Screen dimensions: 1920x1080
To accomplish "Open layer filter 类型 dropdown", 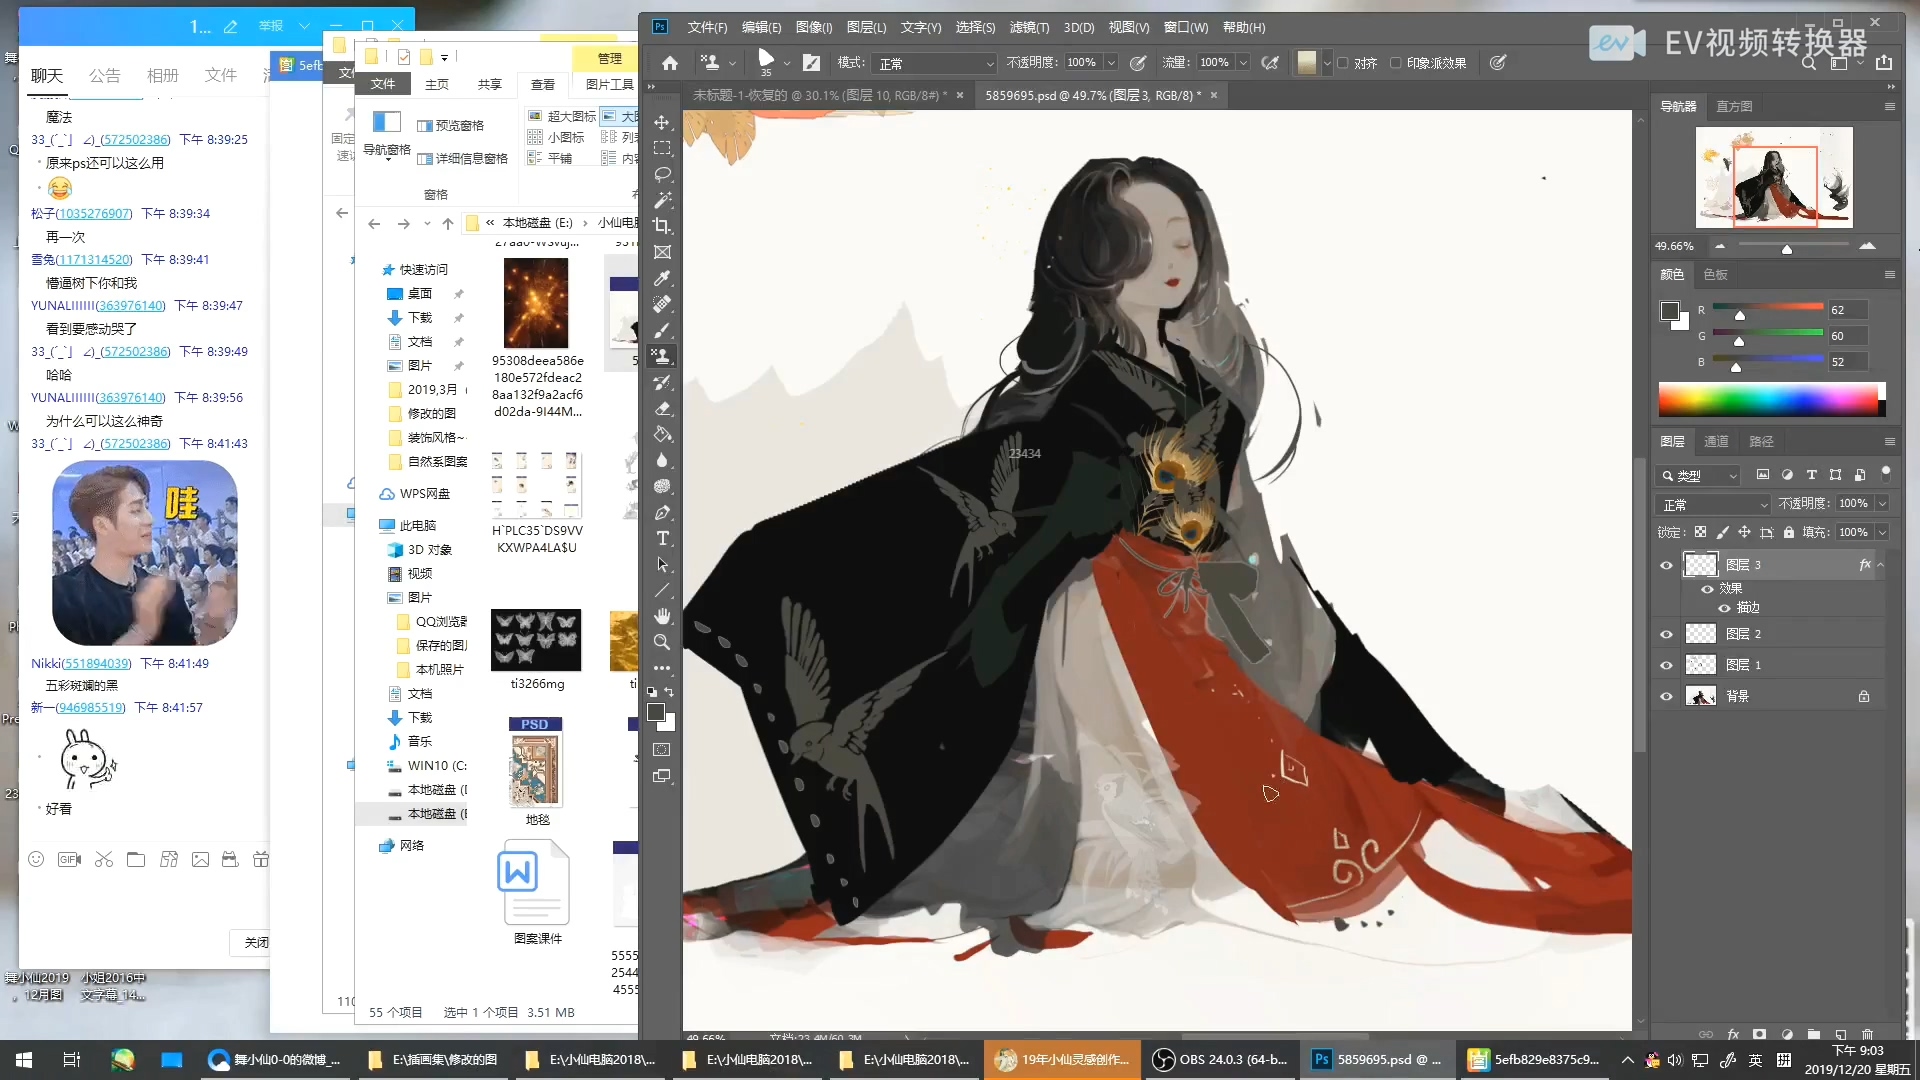I will click(1698, 476).
